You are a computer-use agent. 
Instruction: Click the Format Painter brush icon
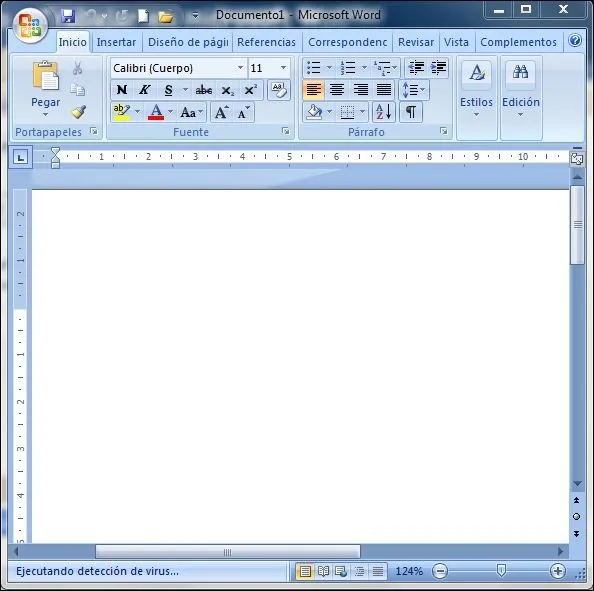pos(79,112)
